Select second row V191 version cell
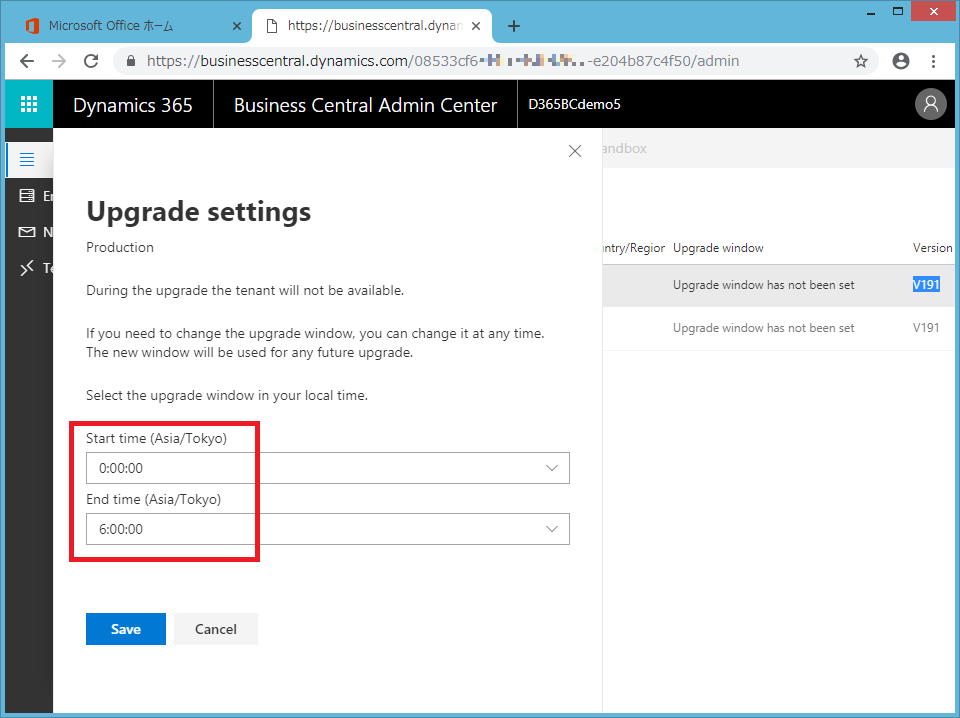The image size is (960, 718). [x=926, y=328]
